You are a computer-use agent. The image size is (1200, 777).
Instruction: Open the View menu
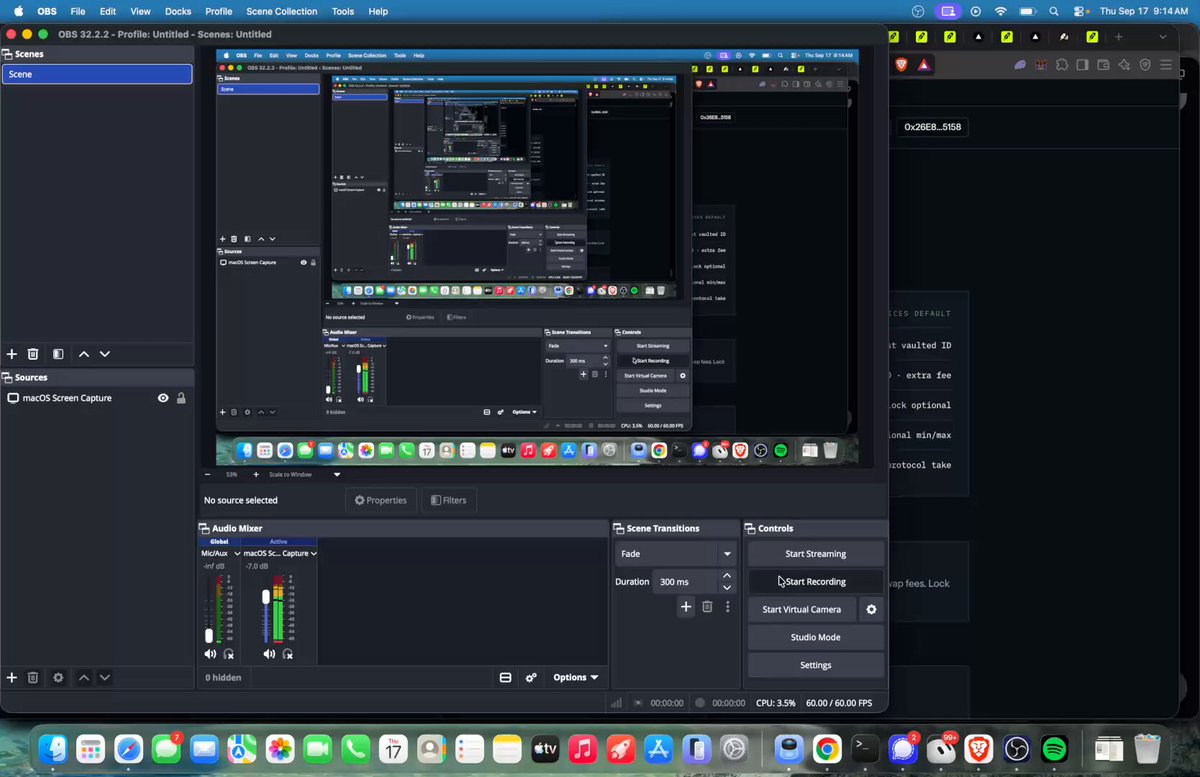[x=140, y=11]
